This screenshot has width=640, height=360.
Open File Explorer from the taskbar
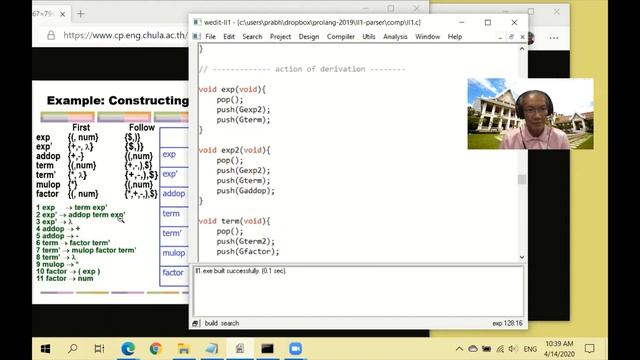184,349
